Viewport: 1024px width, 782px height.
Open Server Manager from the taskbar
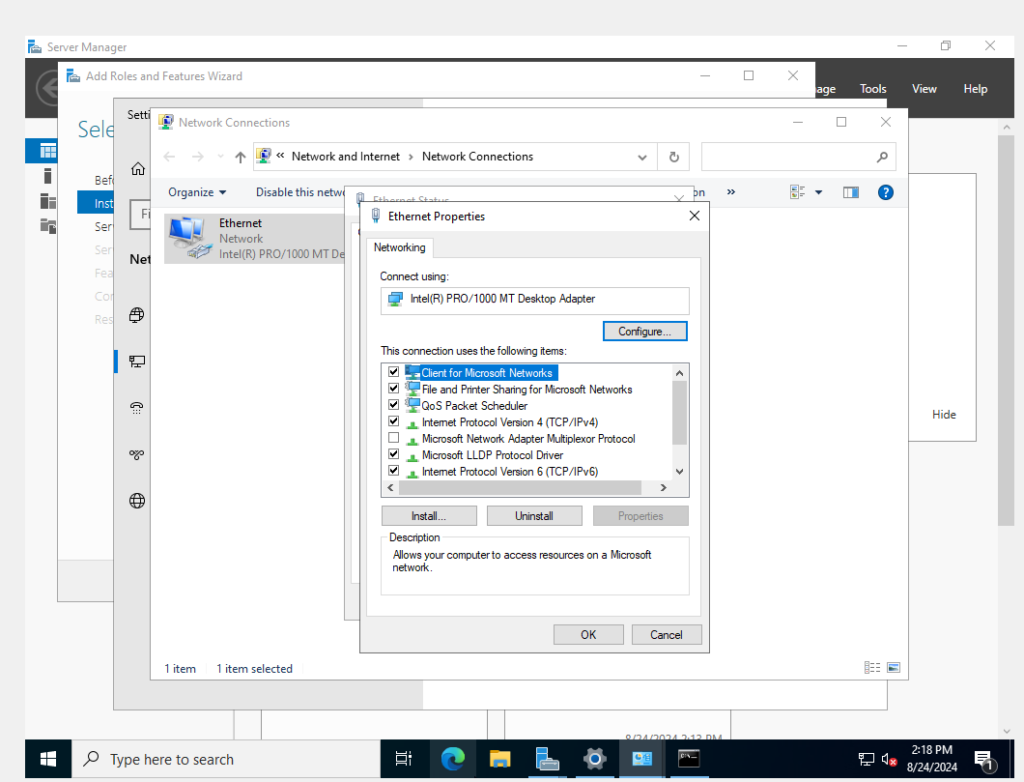click(547, 759)
